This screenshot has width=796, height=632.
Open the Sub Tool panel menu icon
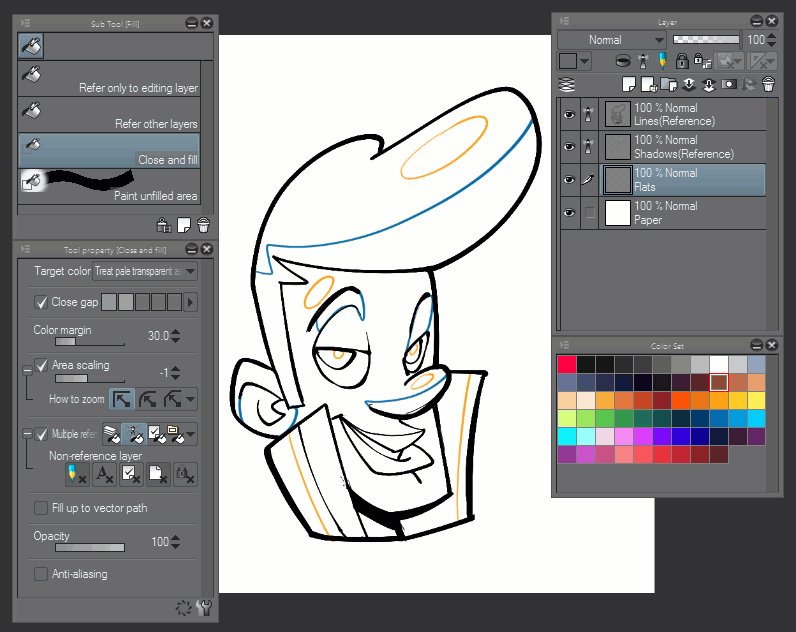25,23
